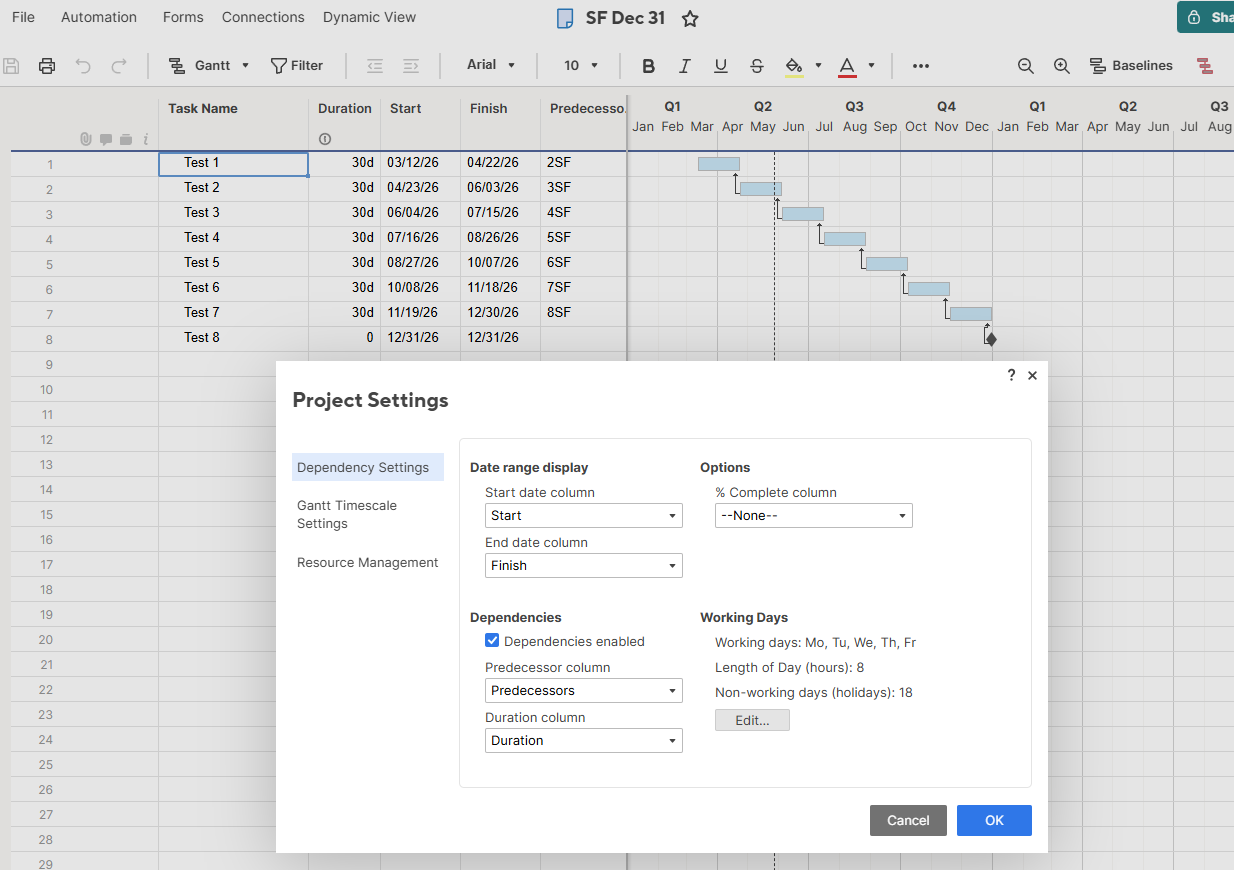Open the more options ellipsis
This screenshot has width=1234, height=870.
[x=921, y=66]
